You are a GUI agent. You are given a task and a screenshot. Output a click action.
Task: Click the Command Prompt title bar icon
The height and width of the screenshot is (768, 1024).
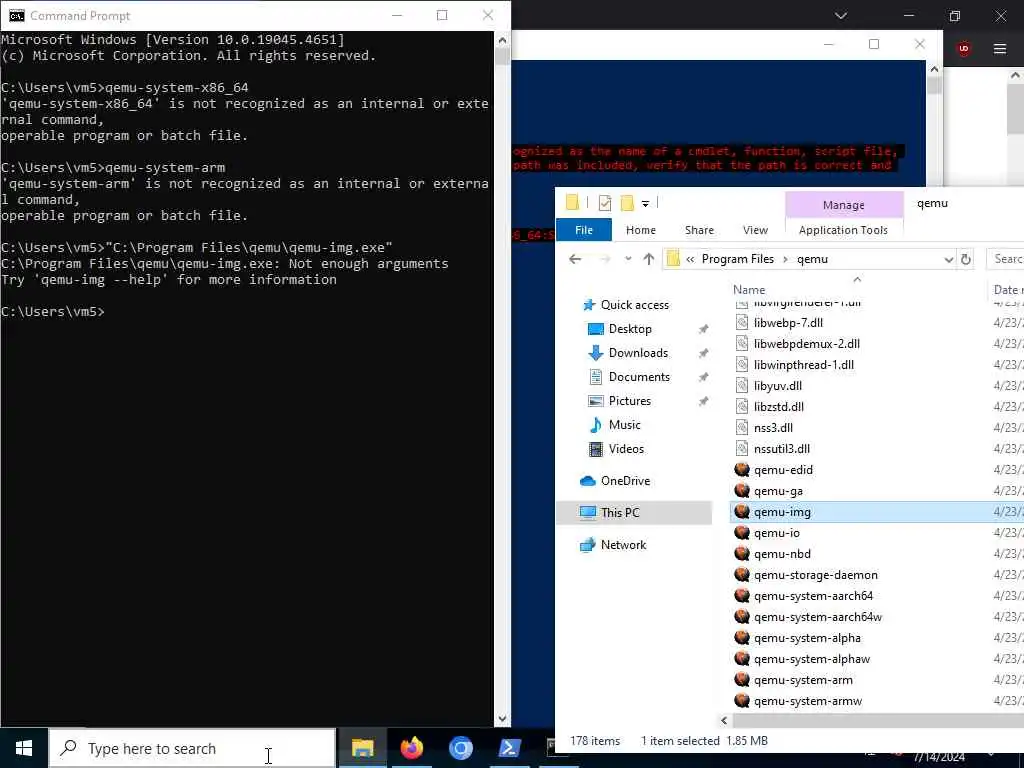click(x=16, y=16)
